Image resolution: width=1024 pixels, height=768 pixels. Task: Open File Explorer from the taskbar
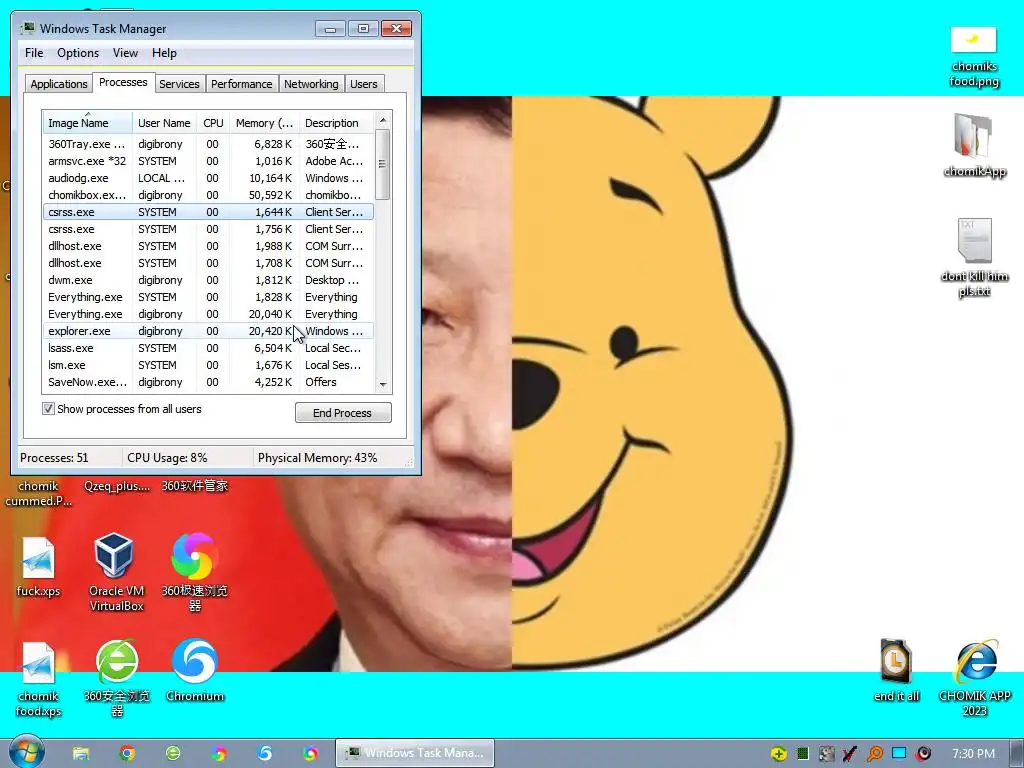(x=81, y=753)
